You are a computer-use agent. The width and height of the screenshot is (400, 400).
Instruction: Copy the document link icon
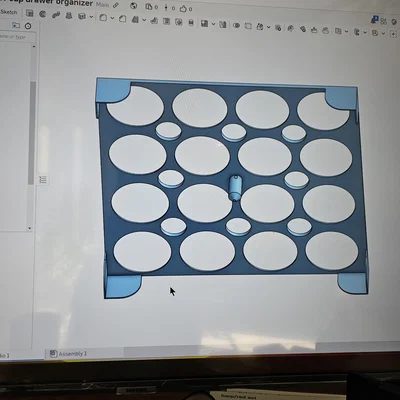[x=116, y=5]
